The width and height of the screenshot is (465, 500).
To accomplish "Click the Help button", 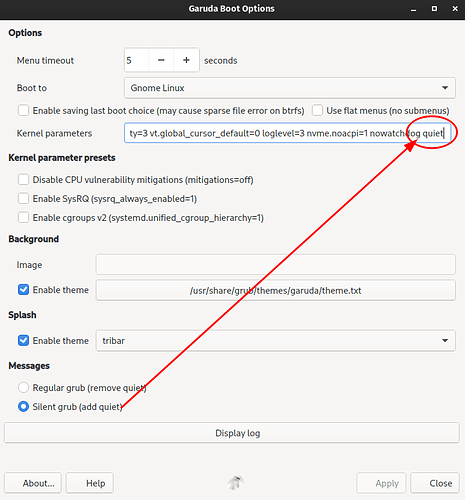I will (90, 483).
